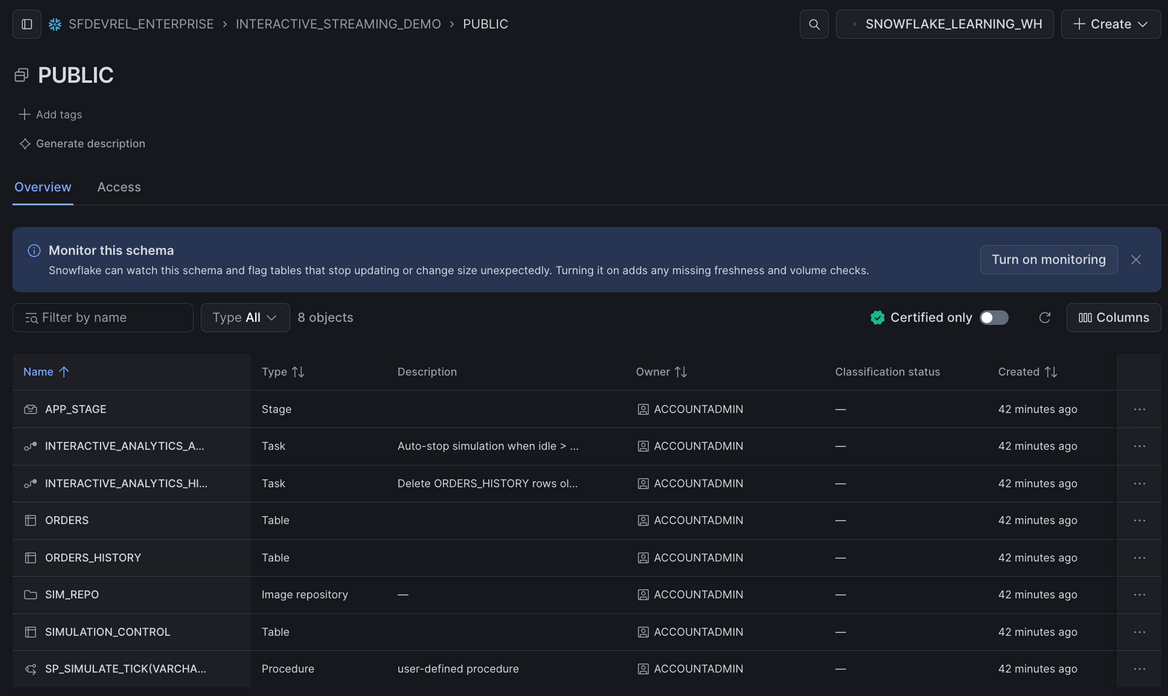The width and height of the screenshot is (1168, 696).
Task: Open the search magnifier button
Action: point(813,24)
